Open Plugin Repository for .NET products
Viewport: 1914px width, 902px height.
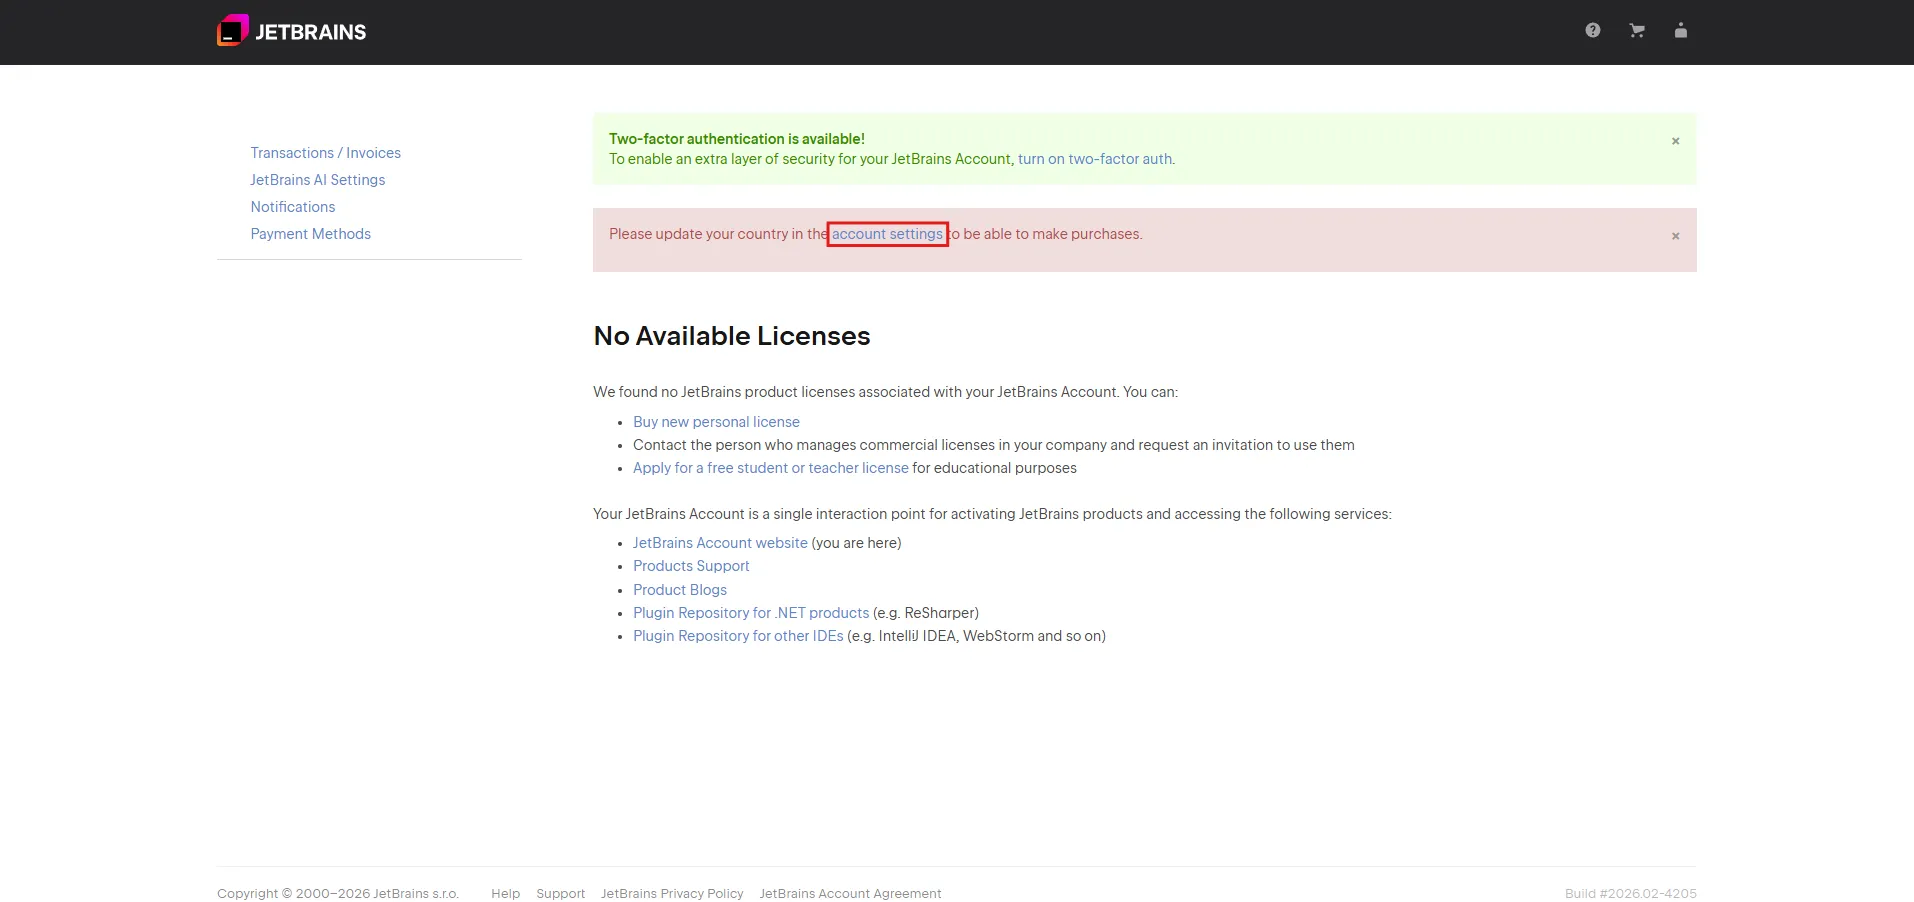(x=751, y=613)
